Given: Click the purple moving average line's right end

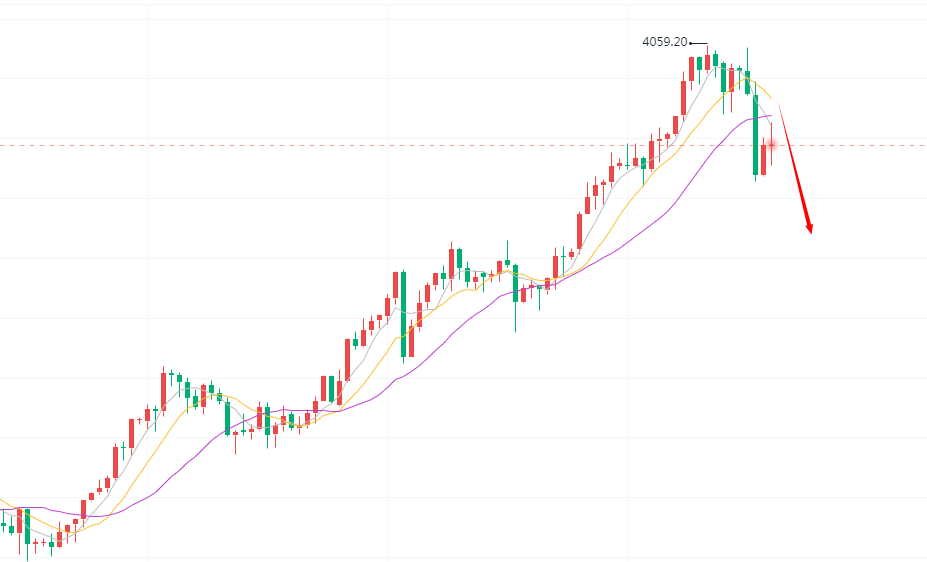Looking at the screenshot, I should click(x=771, y=116).
